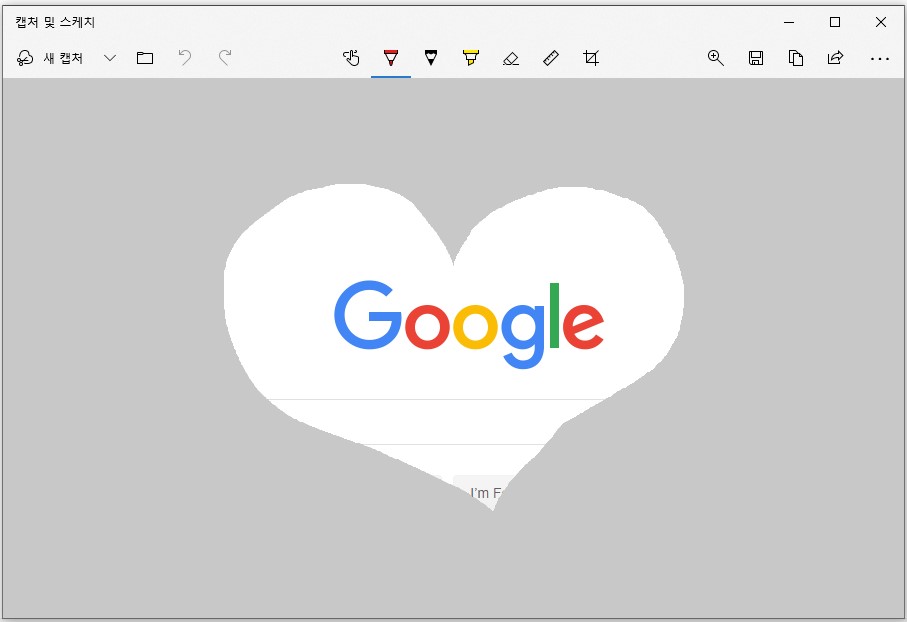Viewport: 907px width, 622px height.
Task: Select the red ballpoint pen tool
Action: 391,58
